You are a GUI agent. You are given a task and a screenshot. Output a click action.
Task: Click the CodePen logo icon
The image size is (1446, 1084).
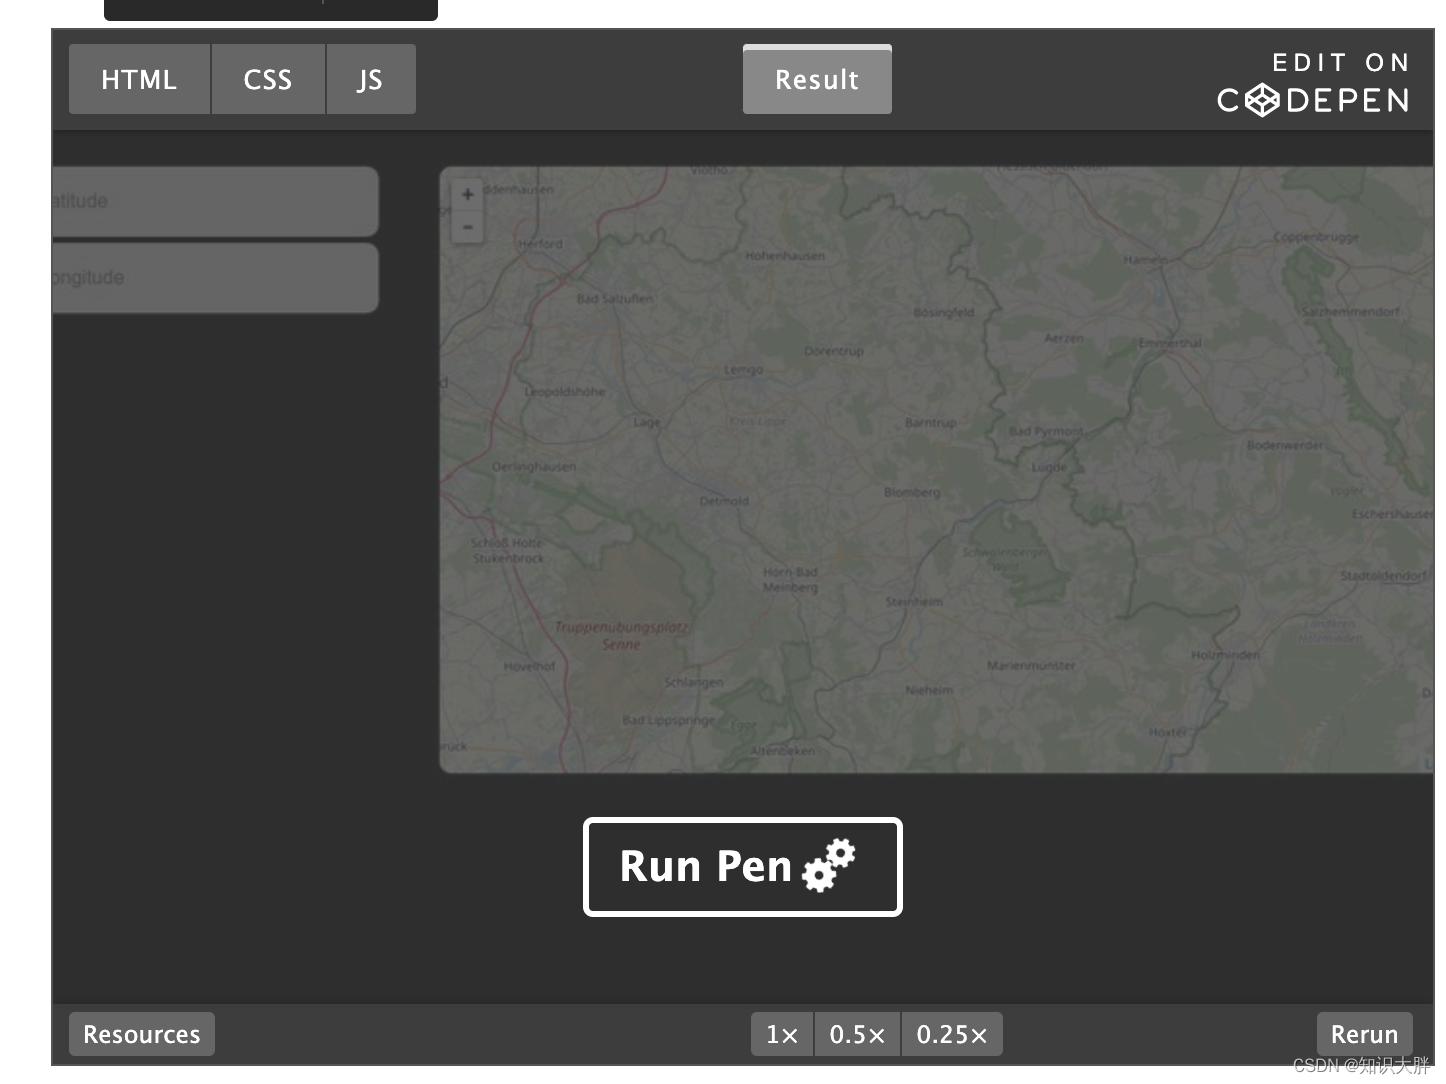point(1262,100)
